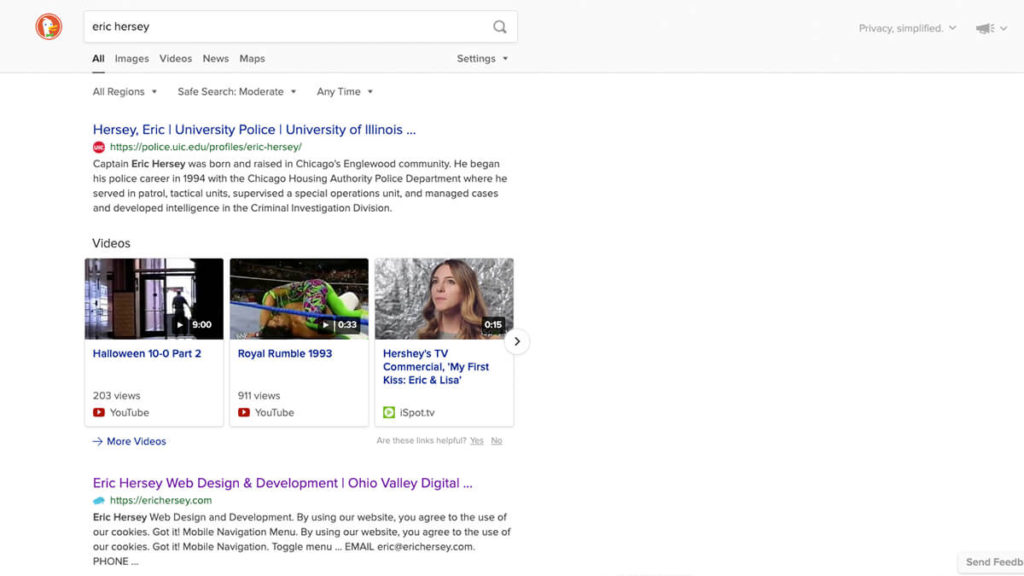Switch to the News tab
Viewport: 1024px width, 576px height.
click(x=215, y=59)
